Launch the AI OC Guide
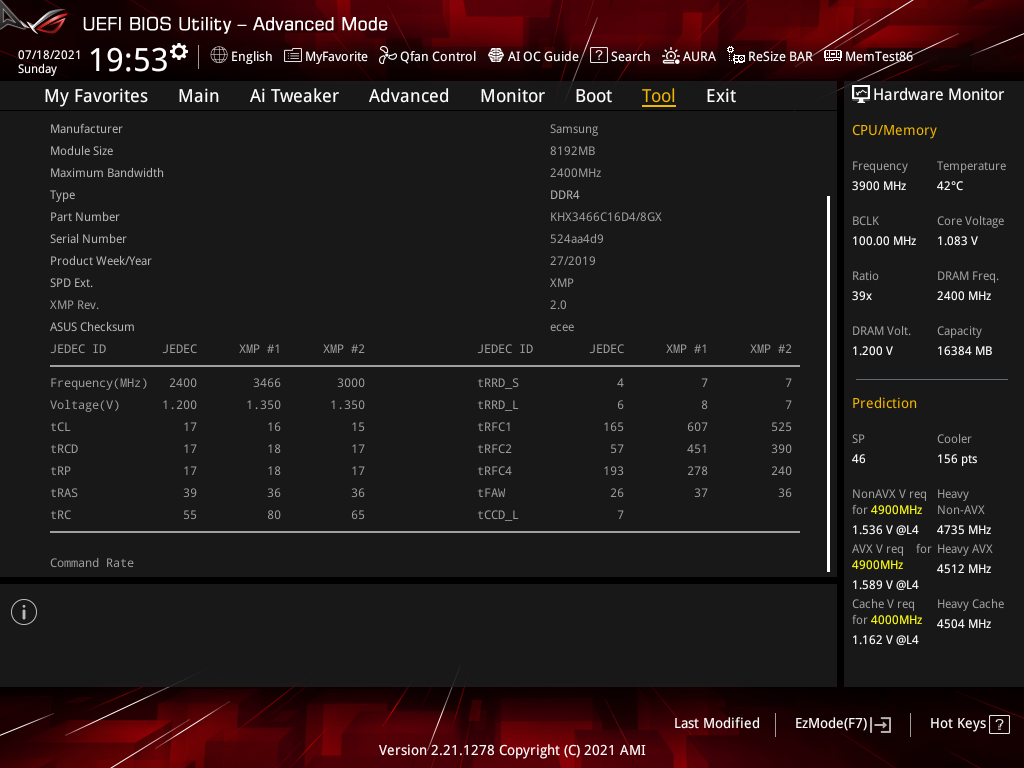Screen dimensions: 1024x768 533,56
